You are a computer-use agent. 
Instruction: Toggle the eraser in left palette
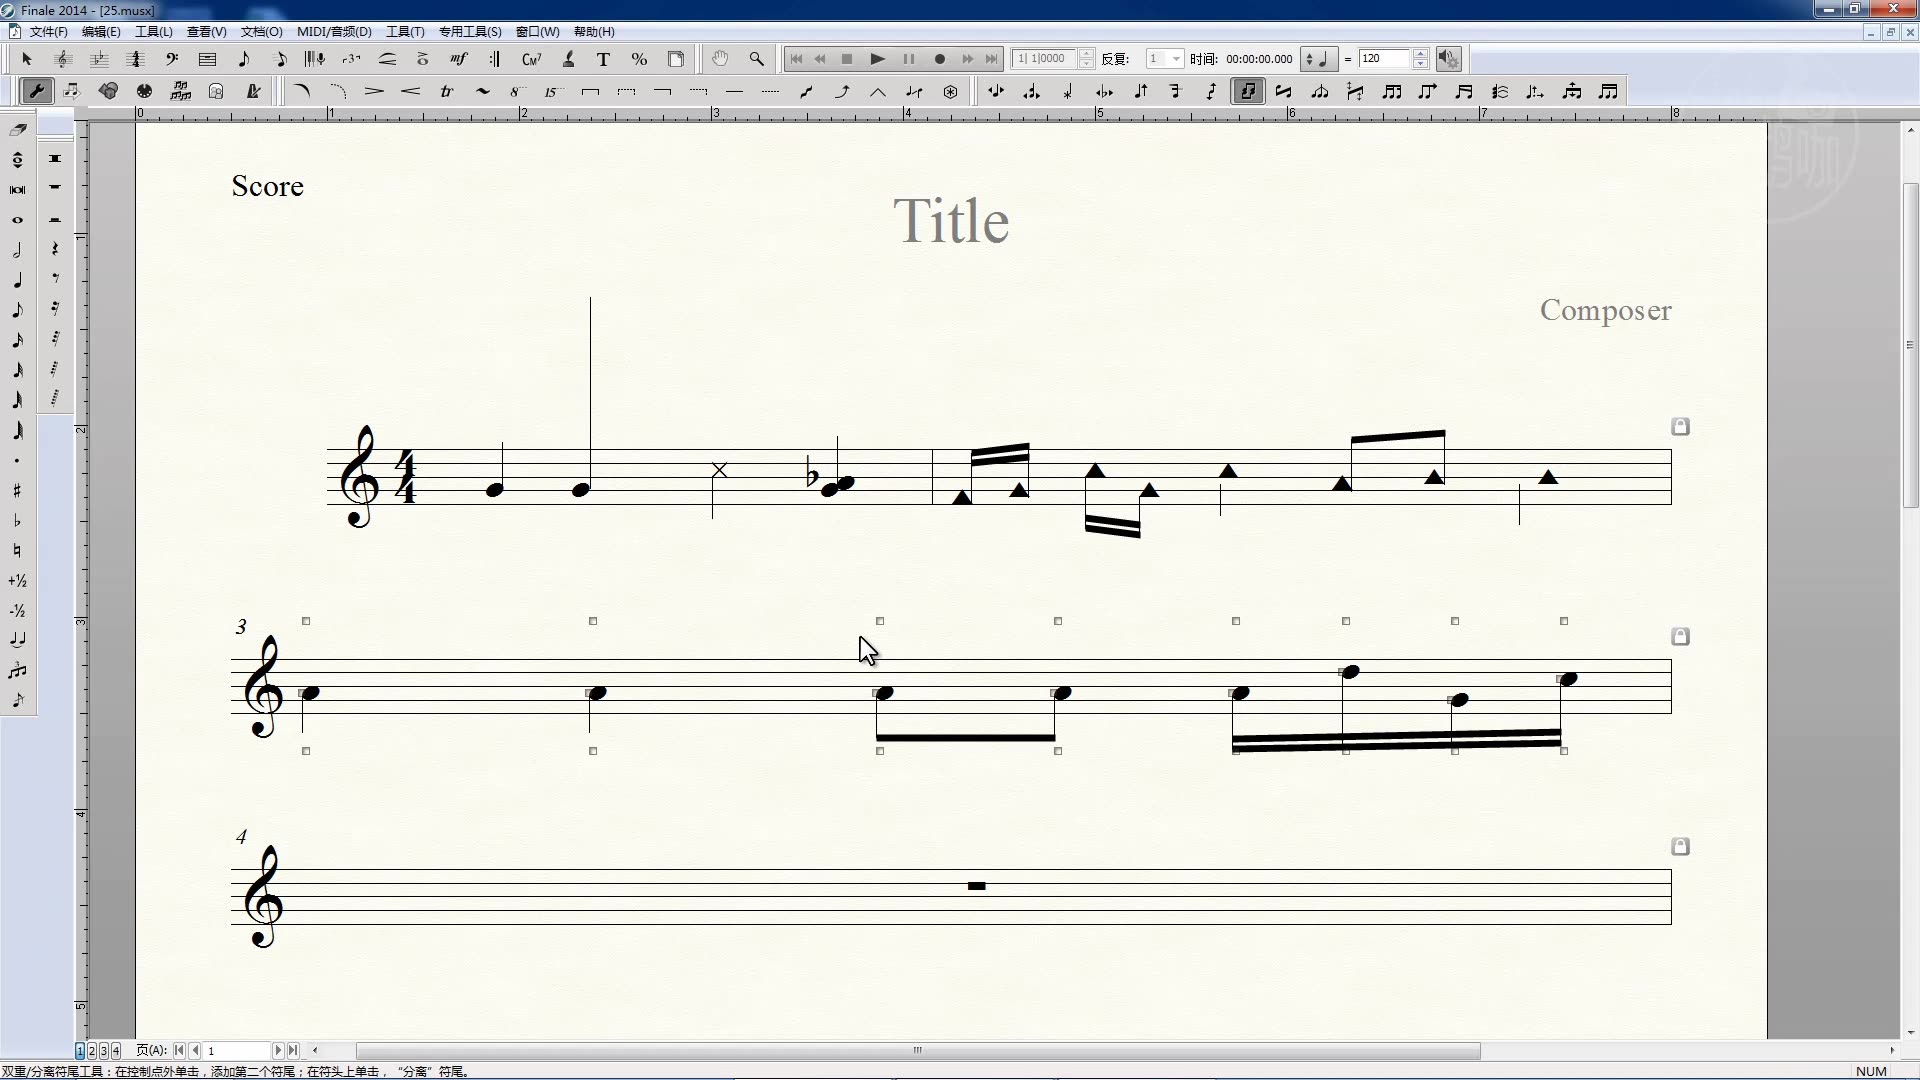(17, 129)
